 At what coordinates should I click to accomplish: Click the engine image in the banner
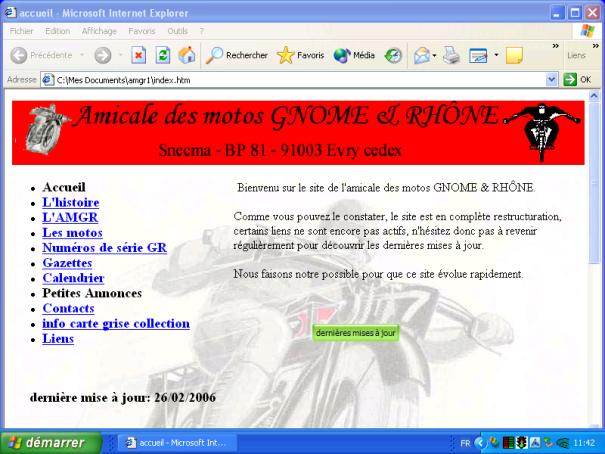click(x=46, y=129)
